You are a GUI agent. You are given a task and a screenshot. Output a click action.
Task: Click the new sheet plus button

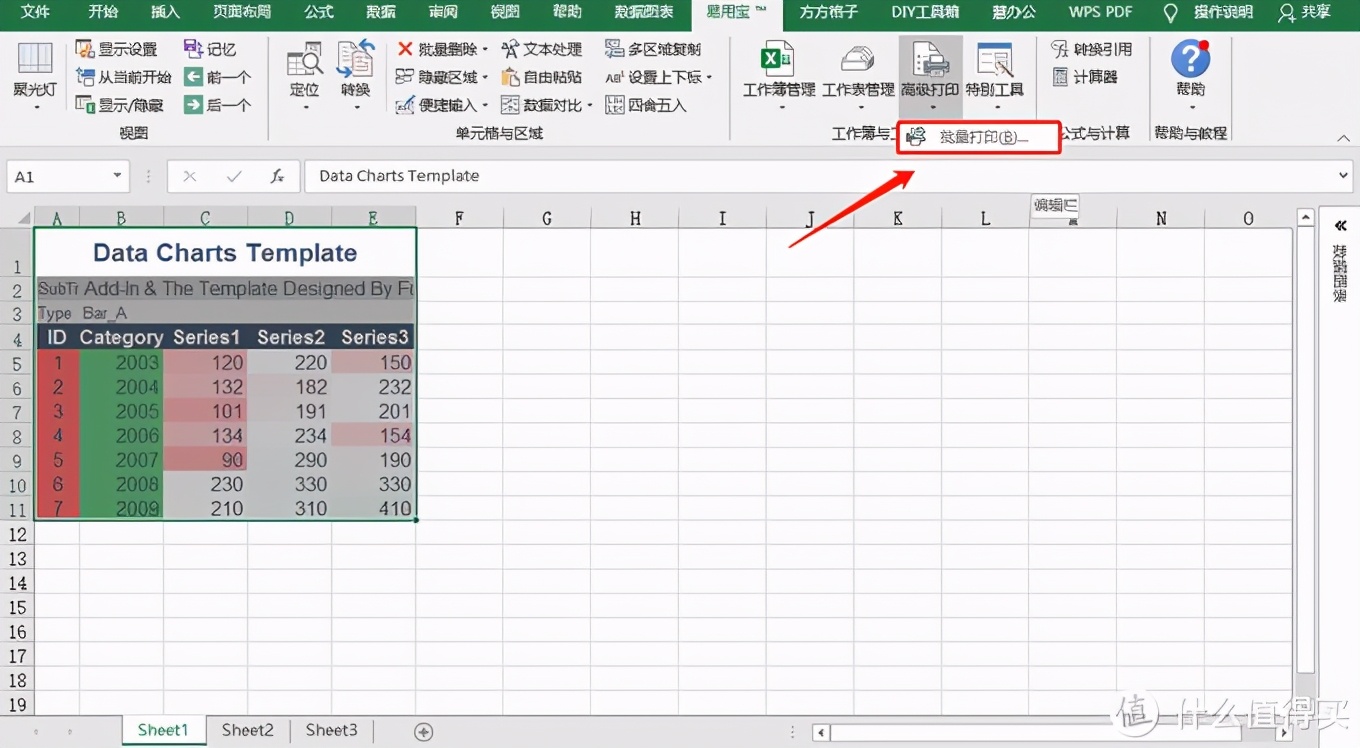pos(423,730)
